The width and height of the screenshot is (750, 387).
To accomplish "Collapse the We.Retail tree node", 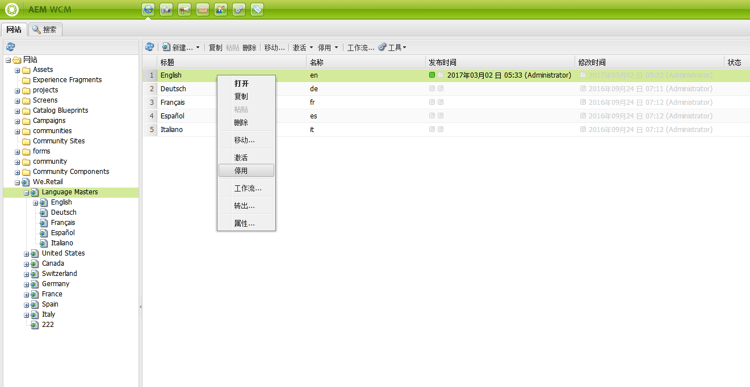I will click(x=17, y=182).
